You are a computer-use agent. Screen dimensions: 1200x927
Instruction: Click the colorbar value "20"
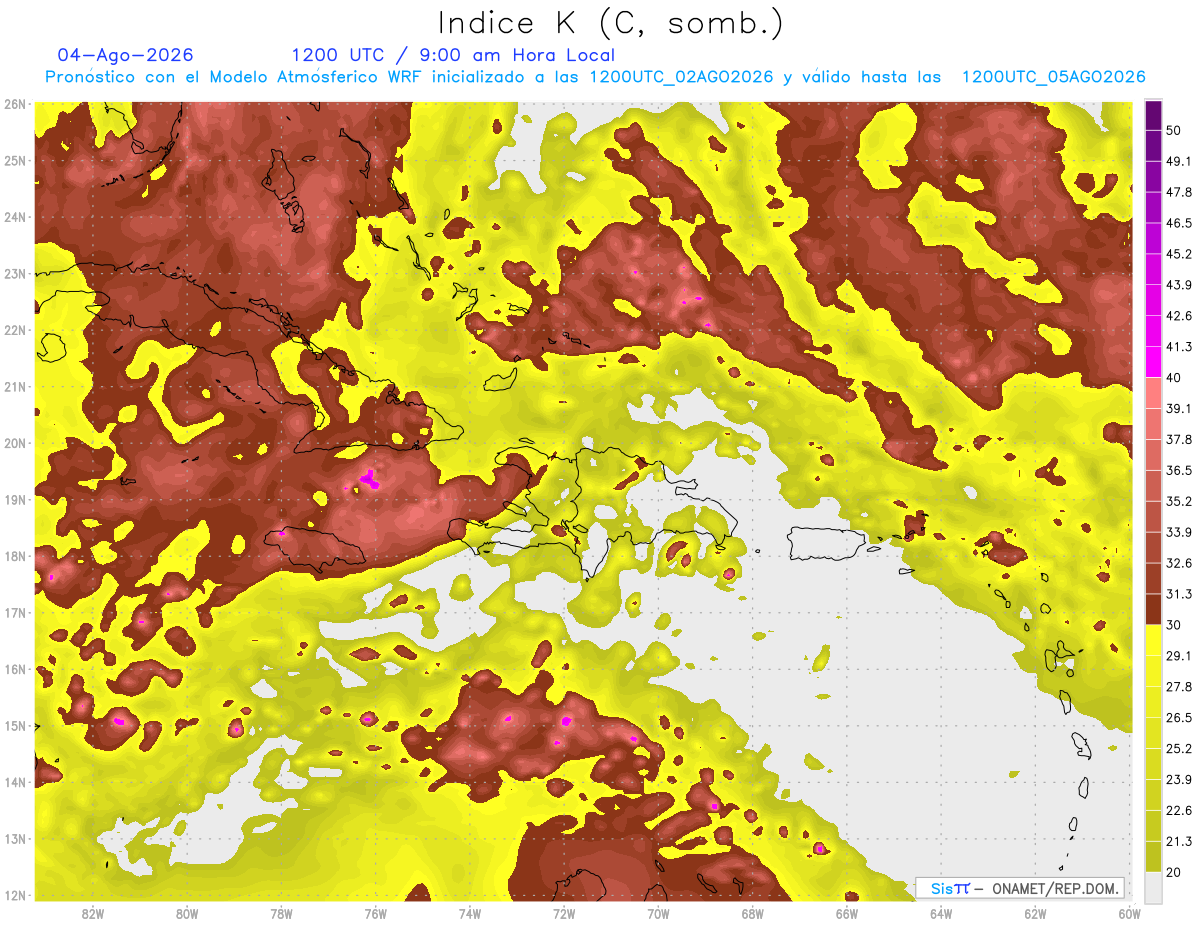tap(1176, 872)
